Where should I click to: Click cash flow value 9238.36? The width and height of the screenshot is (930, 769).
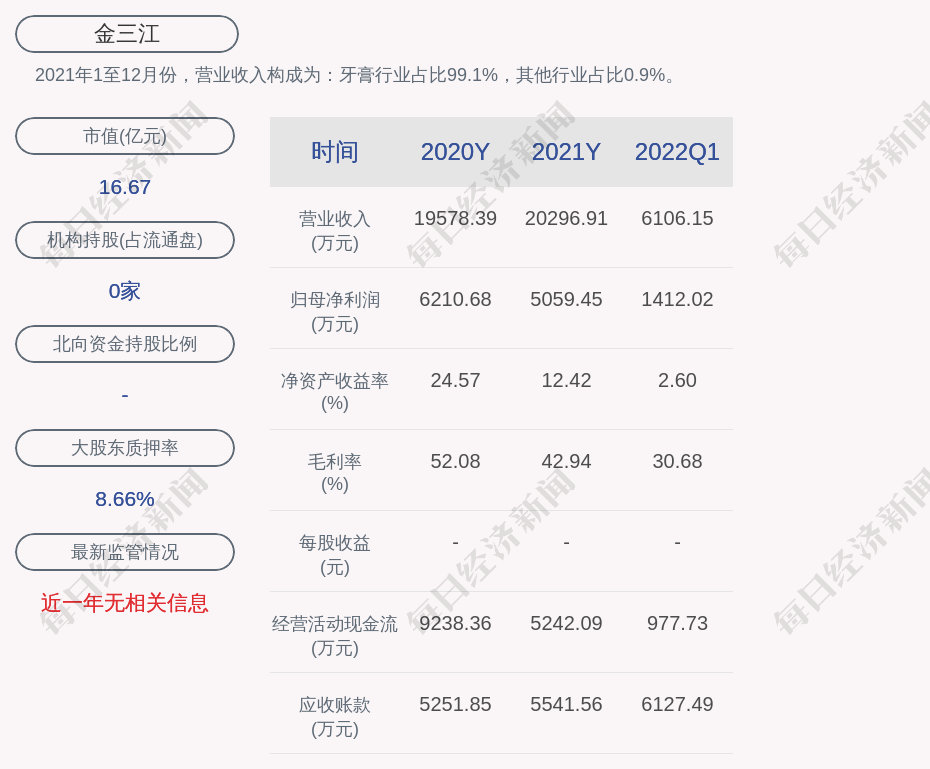pos(455,624)
